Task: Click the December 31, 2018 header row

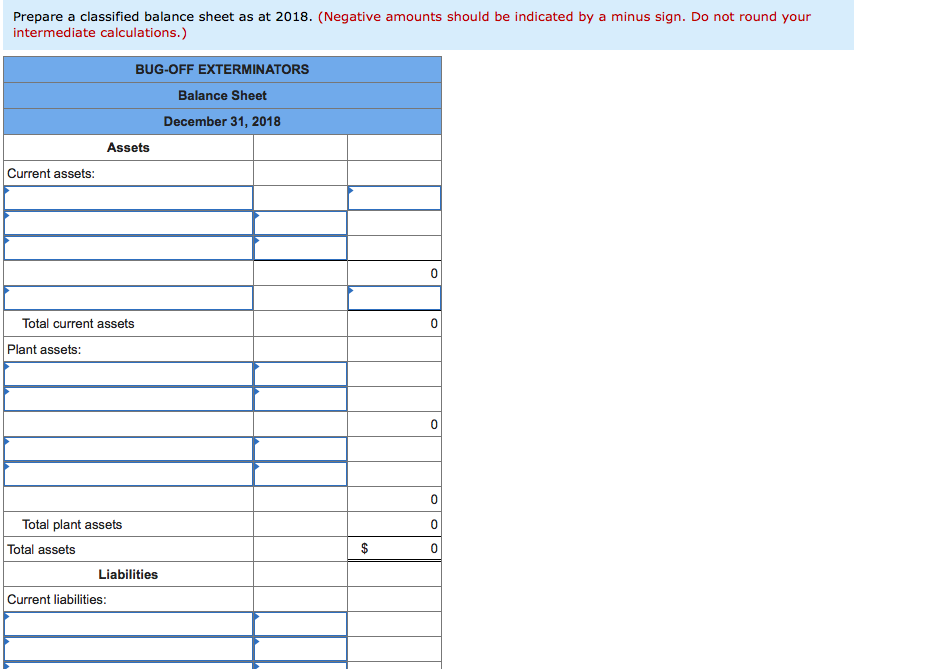Action: click(x=222, y=121)
